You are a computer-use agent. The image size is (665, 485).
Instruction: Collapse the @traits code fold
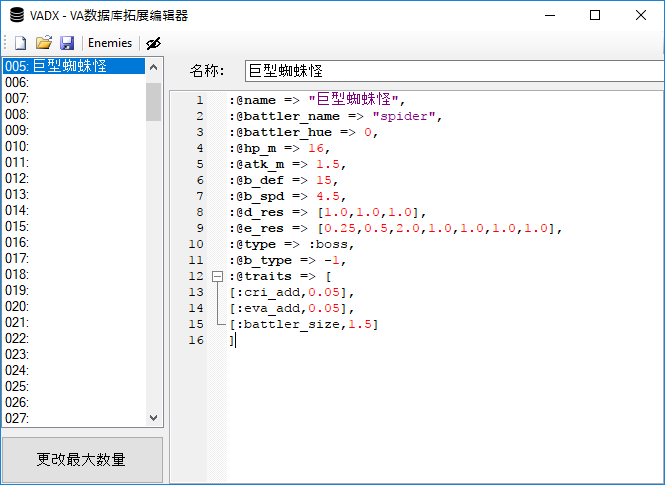point(217,276)
